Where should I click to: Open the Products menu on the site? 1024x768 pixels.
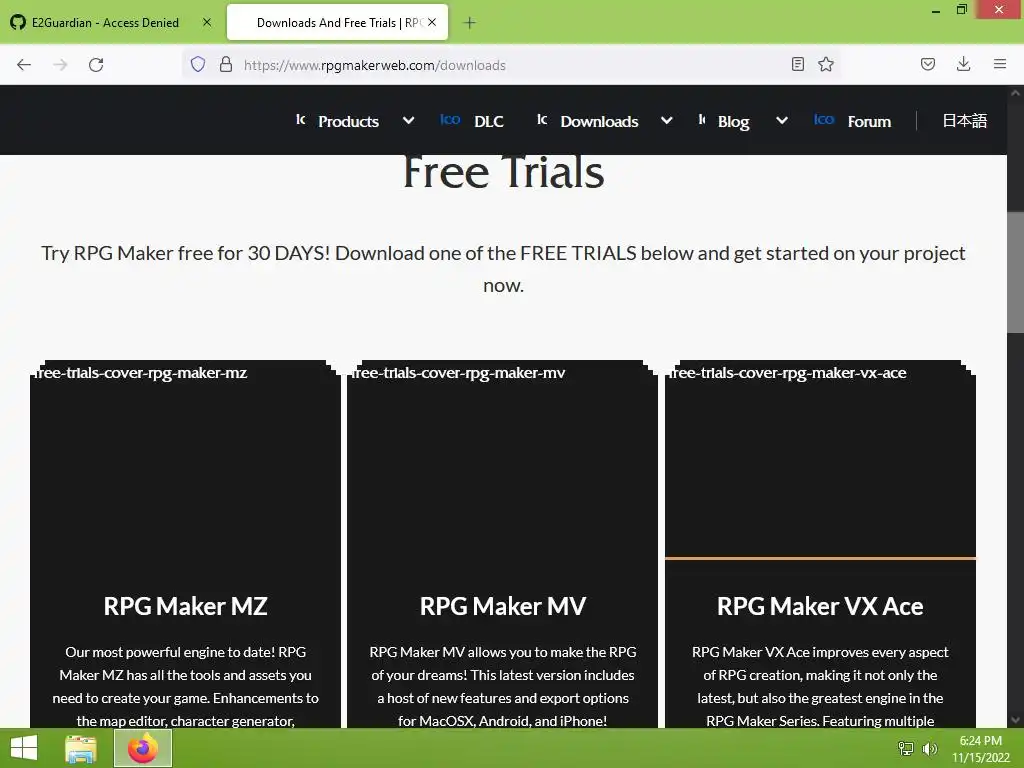[x=348, y=121]
